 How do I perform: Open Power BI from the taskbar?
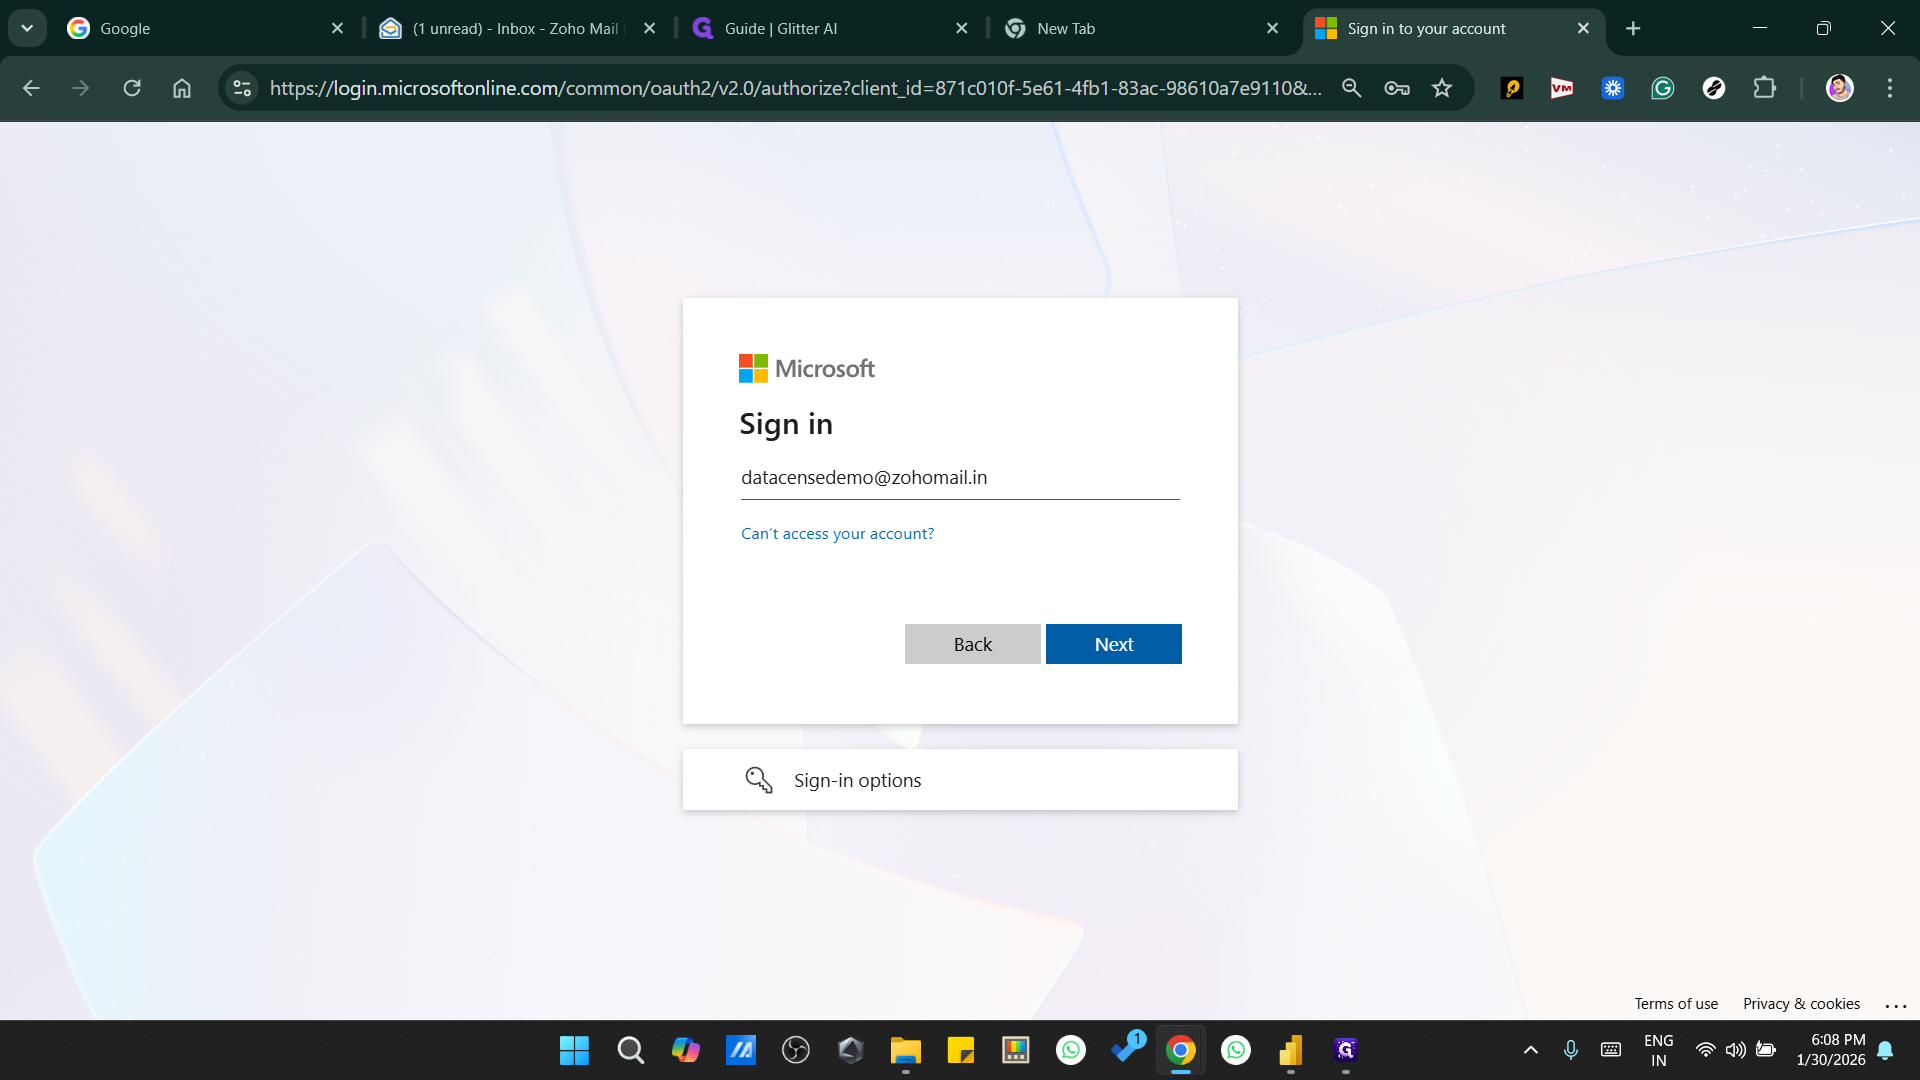click(1290, 1050)
